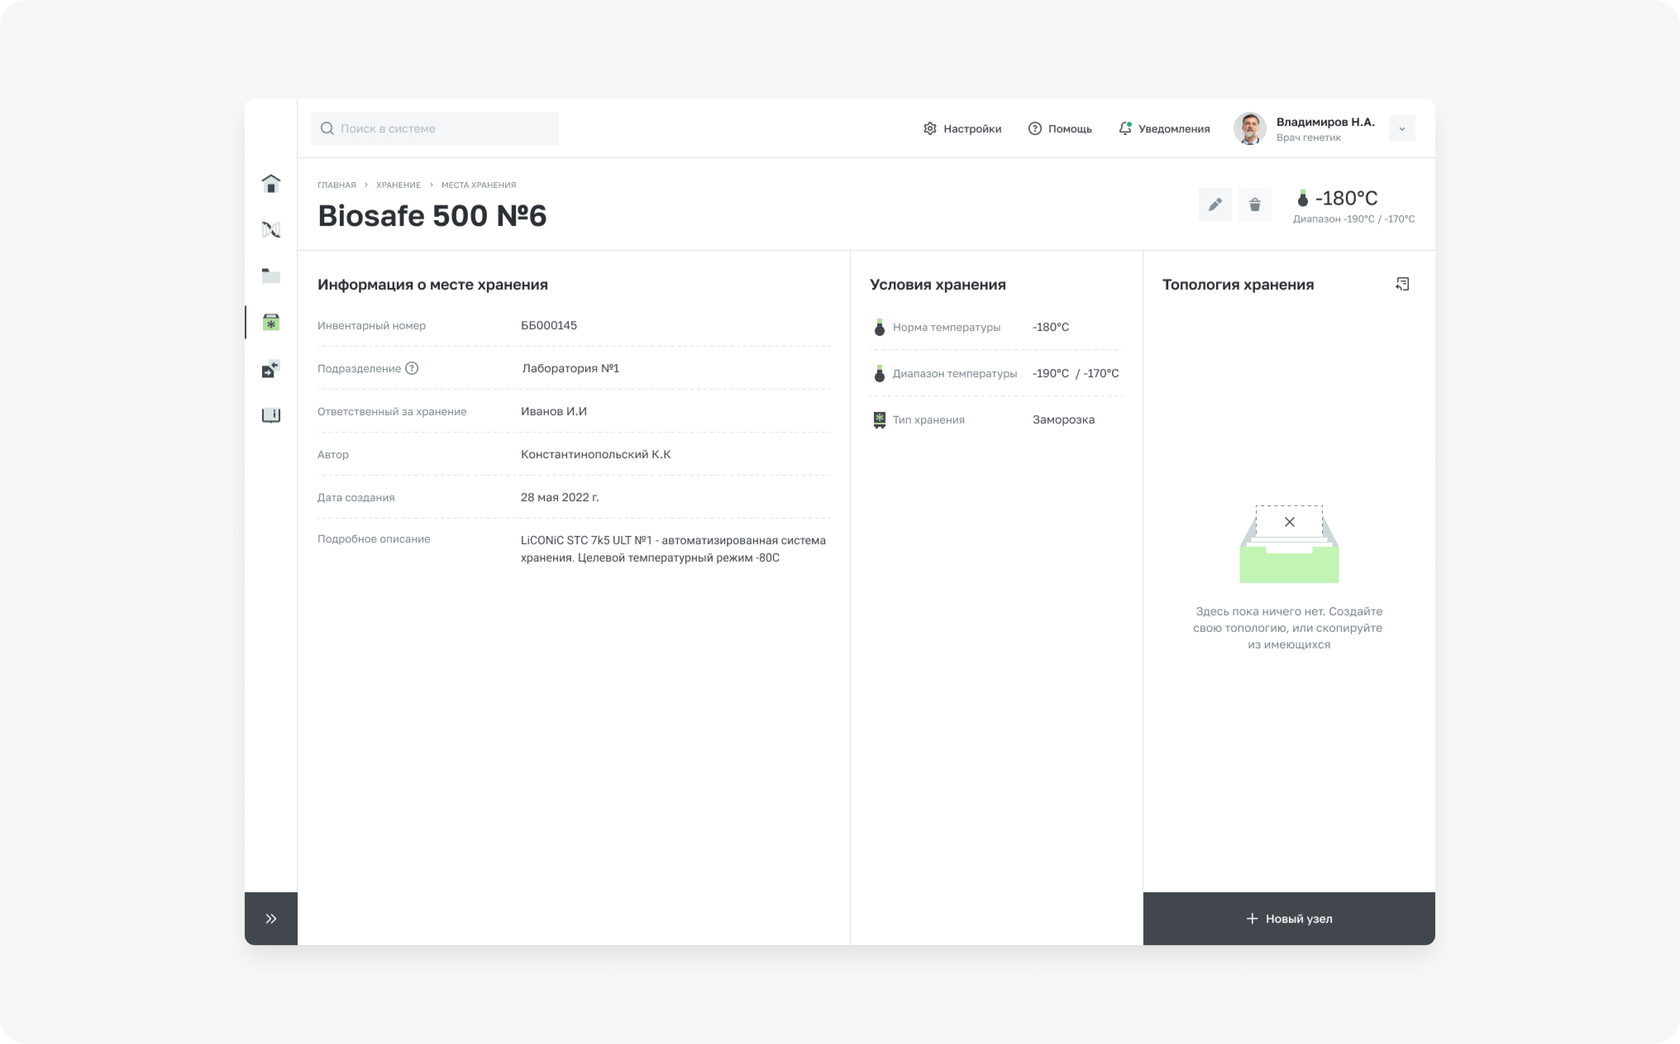Viewport: 1680px width, 1044px height.
Task: Click the Тип хранения freezer icon
Action: tap(879, 420)
